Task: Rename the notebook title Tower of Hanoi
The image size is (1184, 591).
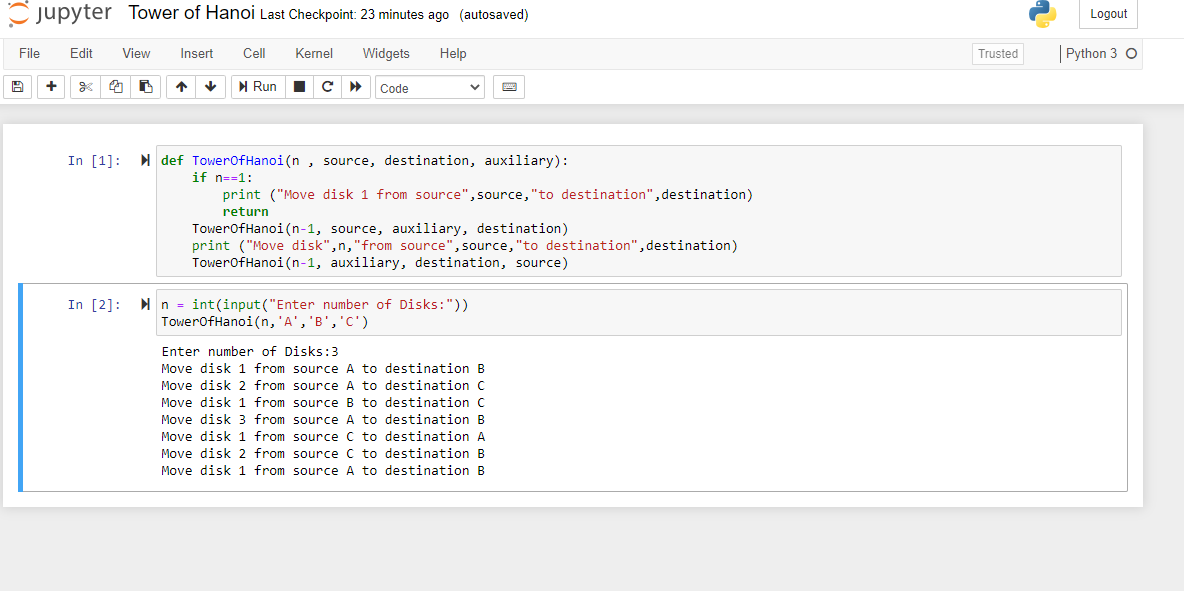Action: (192, 14)
